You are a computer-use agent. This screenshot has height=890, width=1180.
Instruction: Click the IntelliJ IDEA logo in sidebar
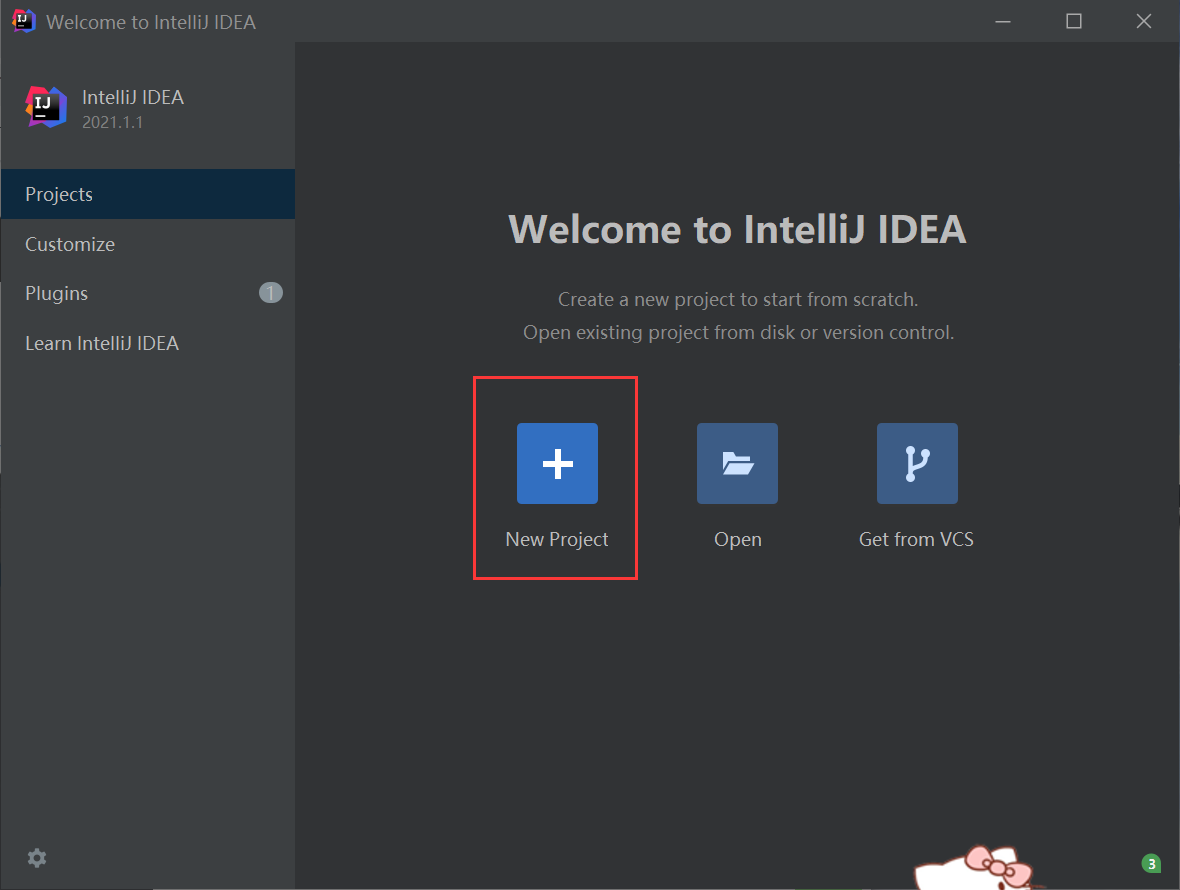pyautogui.click(x=46, y=107)
